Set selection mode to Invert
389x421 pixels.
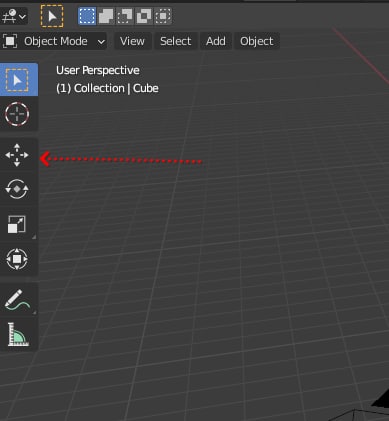click(x=144, y=16)
